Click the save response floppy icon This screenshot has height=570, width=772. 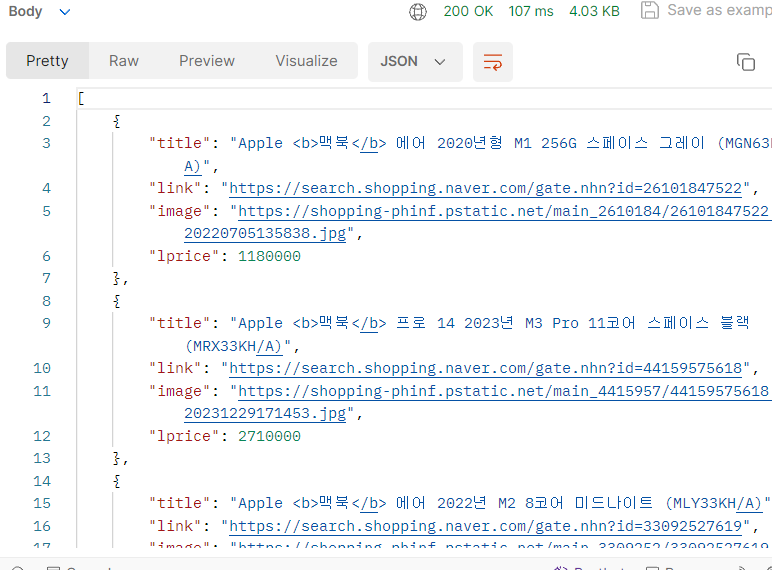649,10
